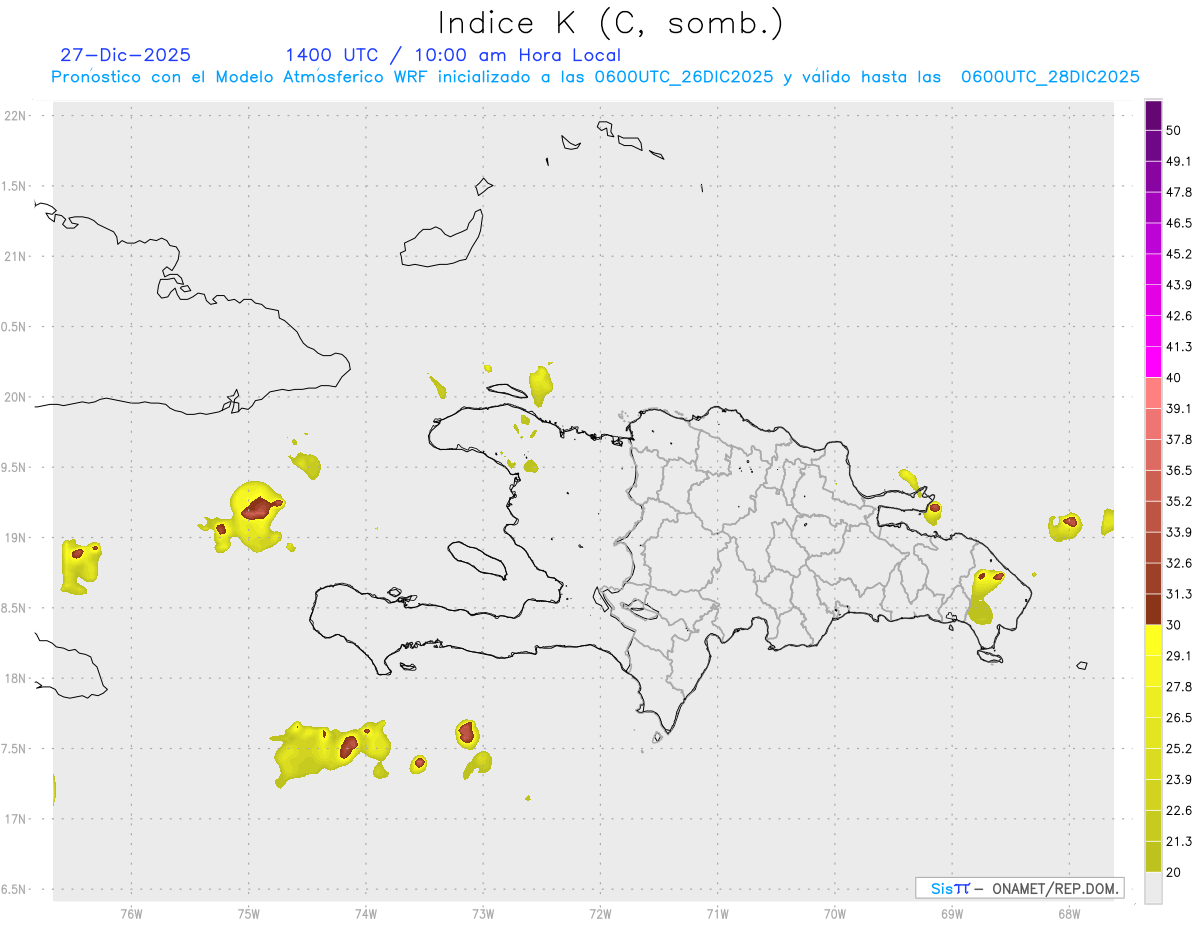Click the "68W" longitude axis label
The width and height of the screenshot is (1200, 927).
point(1068,913)
